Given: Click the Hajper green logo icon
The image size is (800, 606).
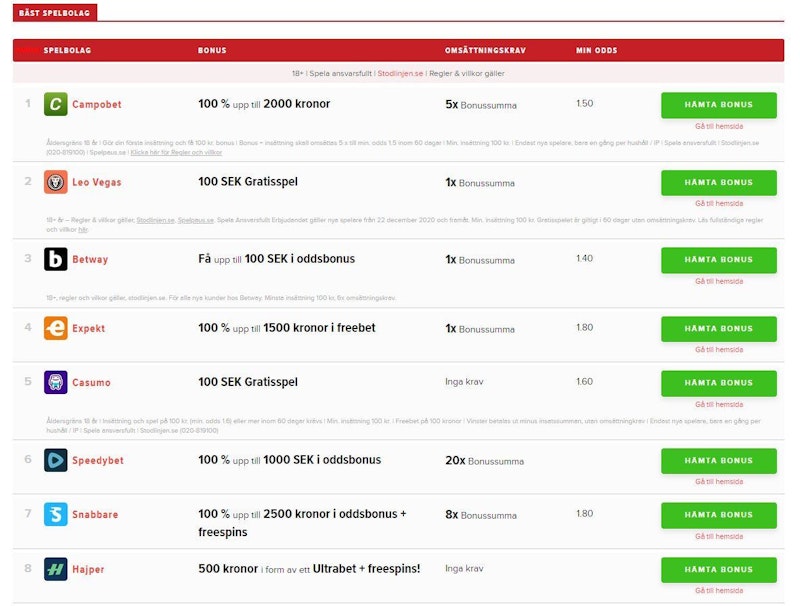Looking at the screenshot, I should [x=56, y=569].
